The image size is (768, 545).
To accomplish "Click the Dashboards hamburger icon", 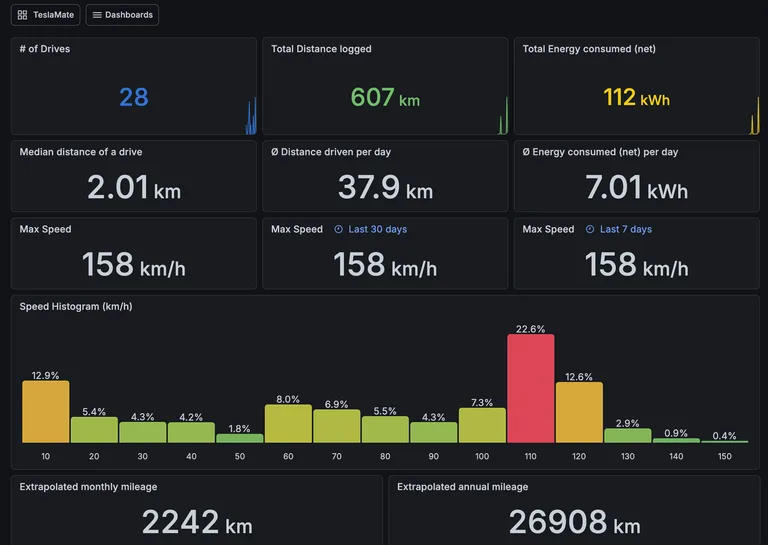I will (x=97, y=15).
